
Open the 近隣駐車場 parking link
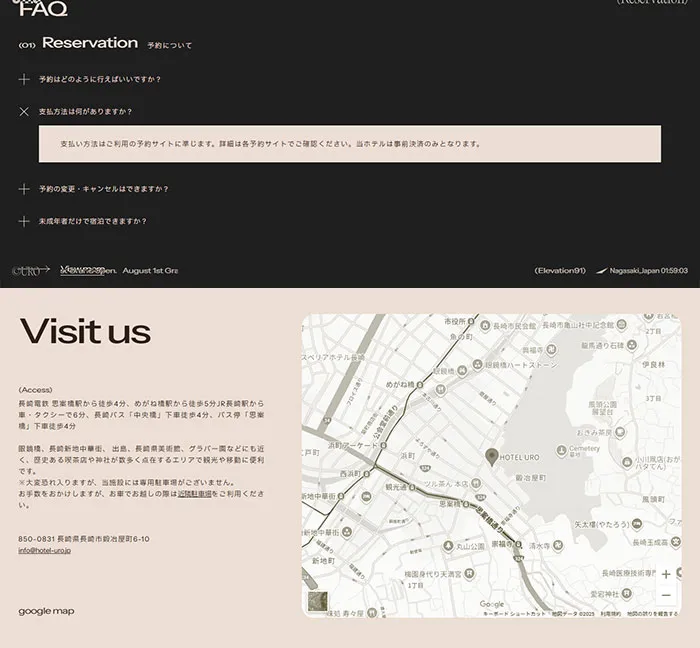click(195, 494)
